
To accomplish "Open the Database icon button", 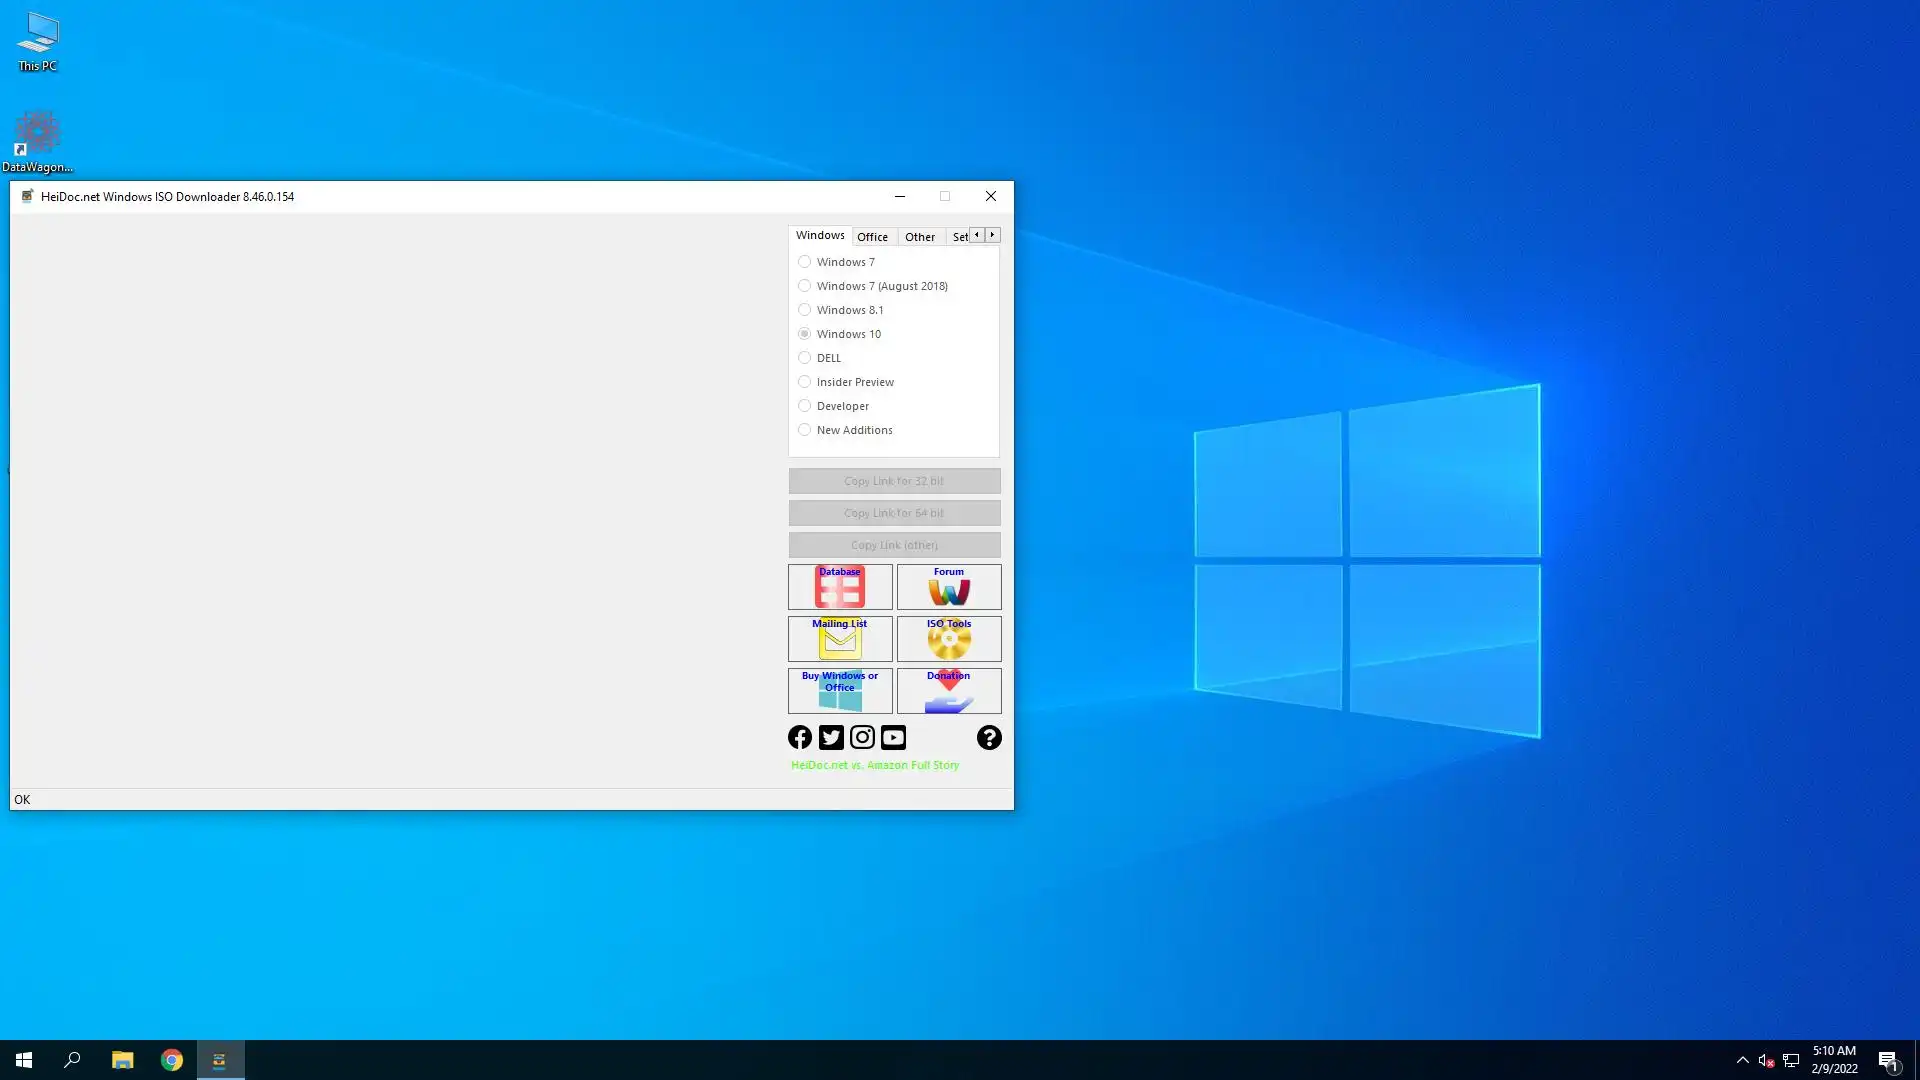I will pos(839,587).
